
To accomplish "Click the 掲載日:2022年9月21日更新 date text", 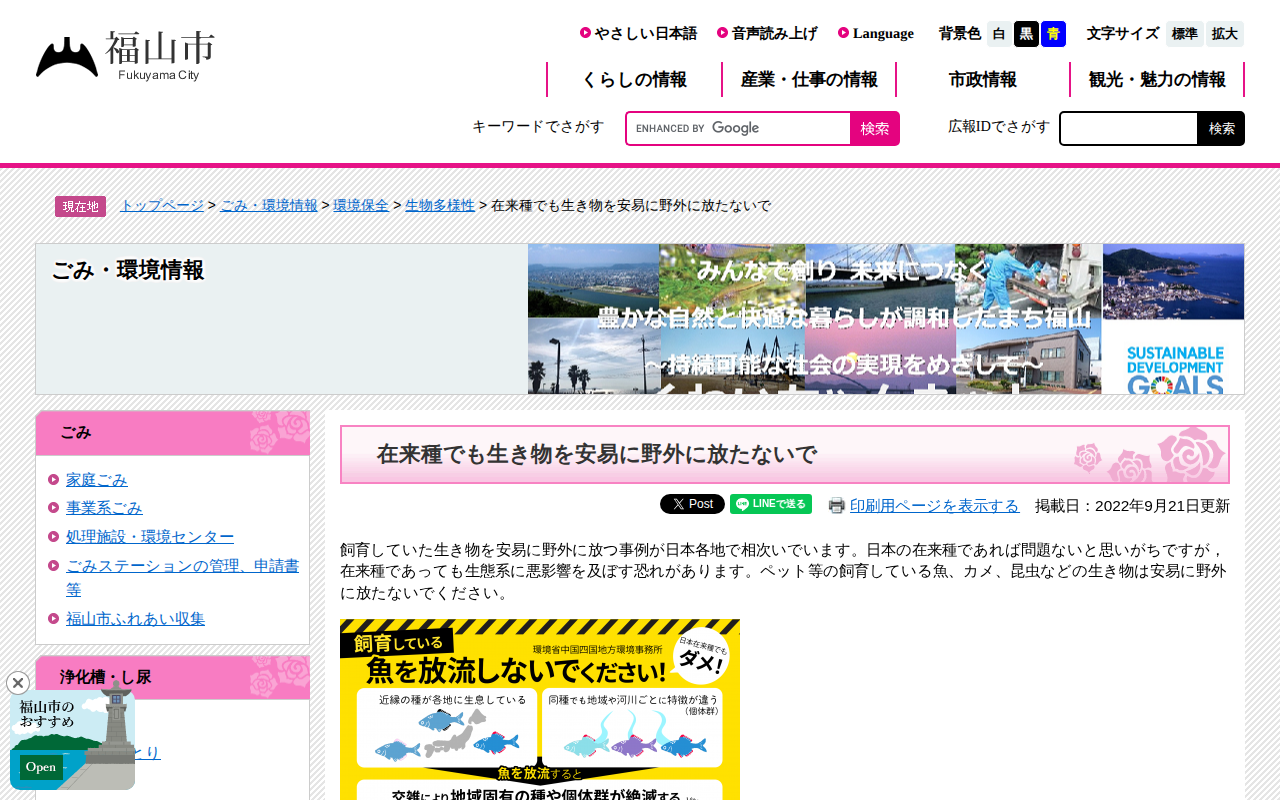I will [x=1132, y=506].
